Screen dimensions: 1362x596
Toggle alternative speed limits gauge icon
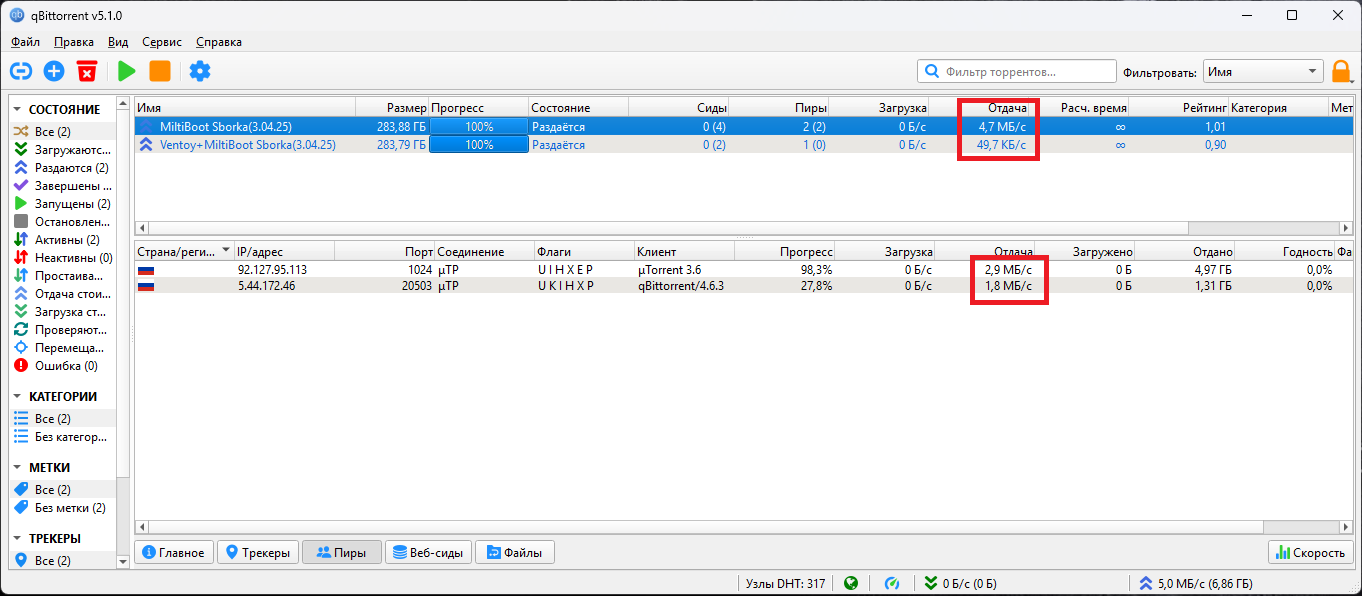(x=892, y=583)
